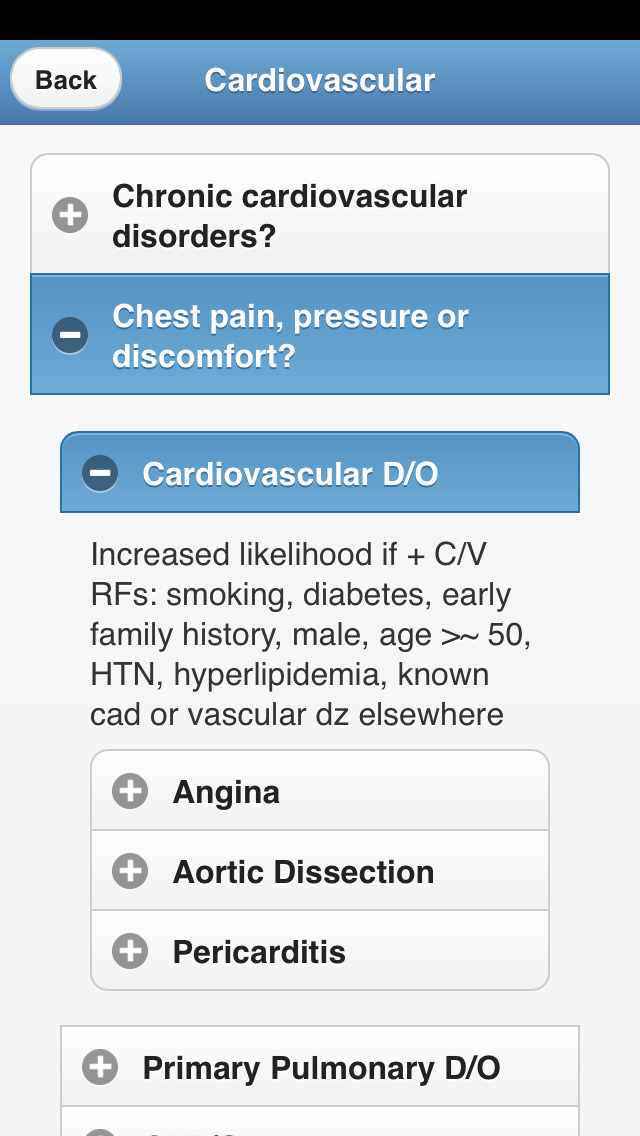
Task: Tap the plus icon next to Angina
Action: pos(130,791)
